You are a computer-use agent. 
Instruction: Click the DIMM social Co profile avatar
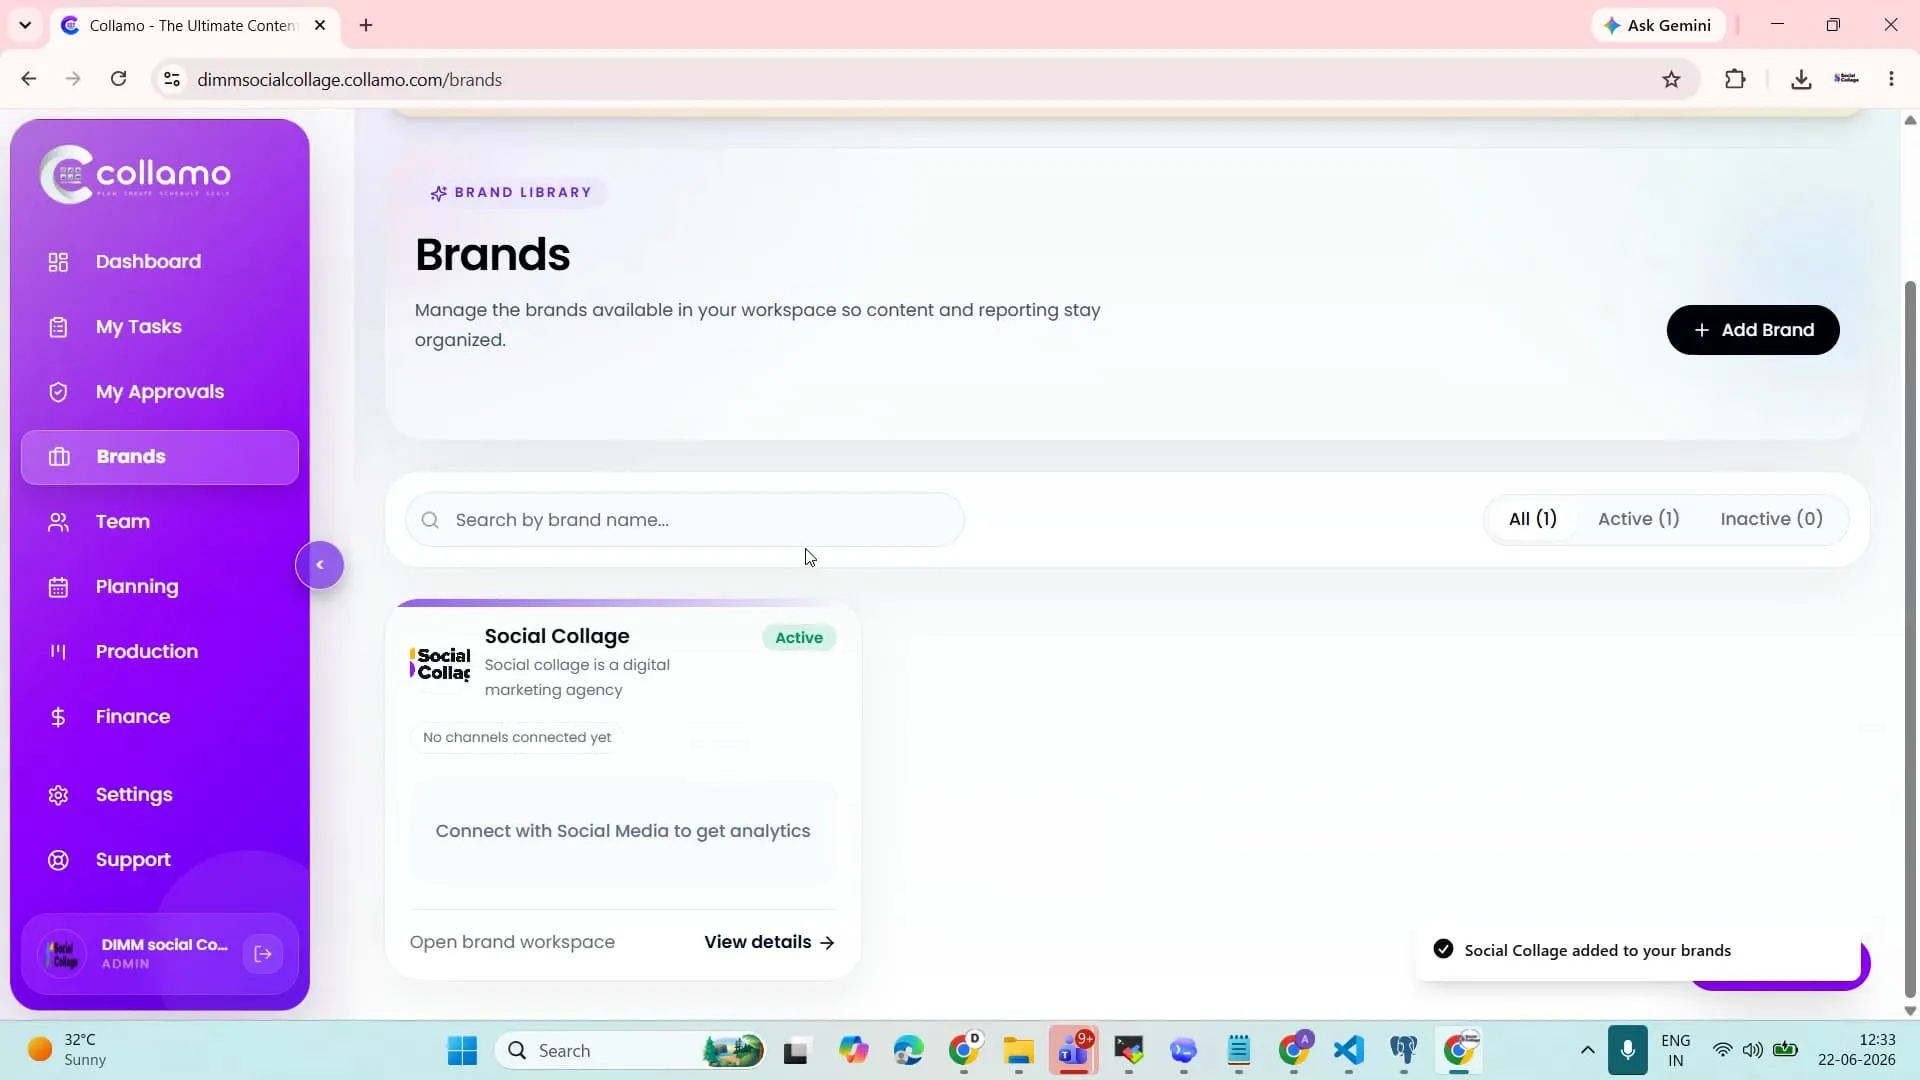(62, 954)
